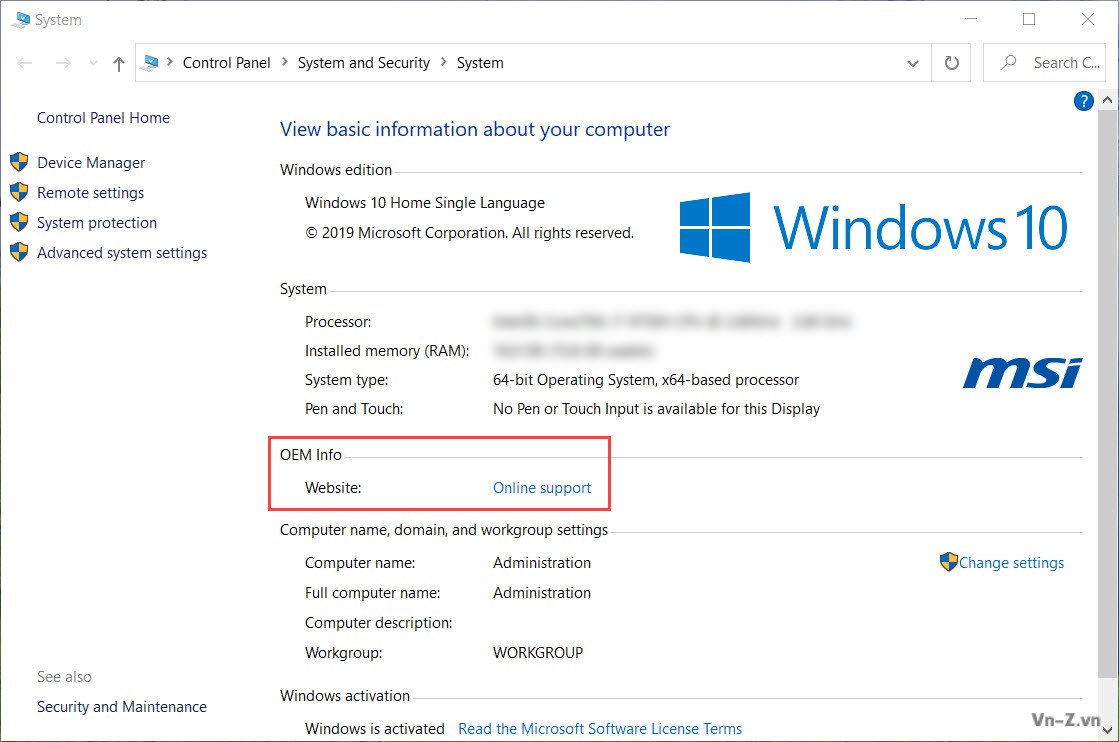Click the 'Processor:' label

(338, 322)
